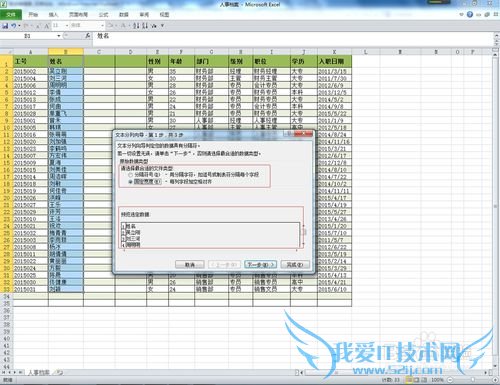Screen dimensions: 500x385
Task: Click horizontal scrollbar left arrow
Action: click(301, 372)
